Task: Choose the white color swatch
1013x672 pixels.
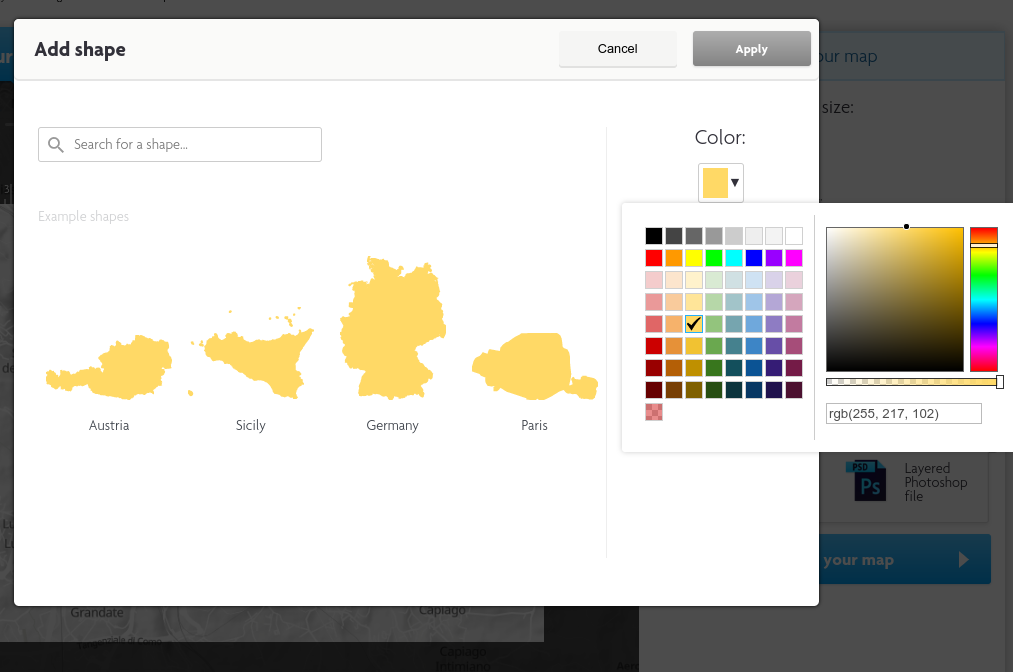Action: point(794,236)
